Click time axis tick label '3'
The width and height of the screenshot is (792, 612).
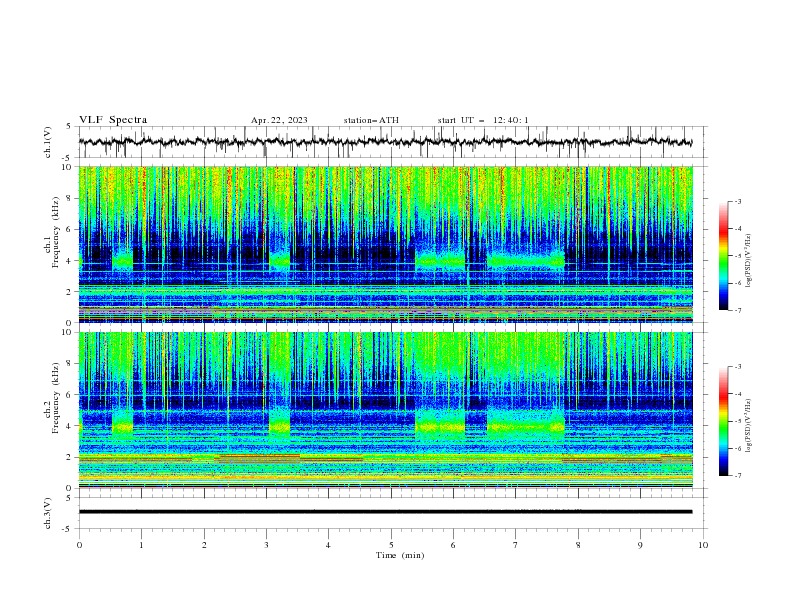[266, 545]
